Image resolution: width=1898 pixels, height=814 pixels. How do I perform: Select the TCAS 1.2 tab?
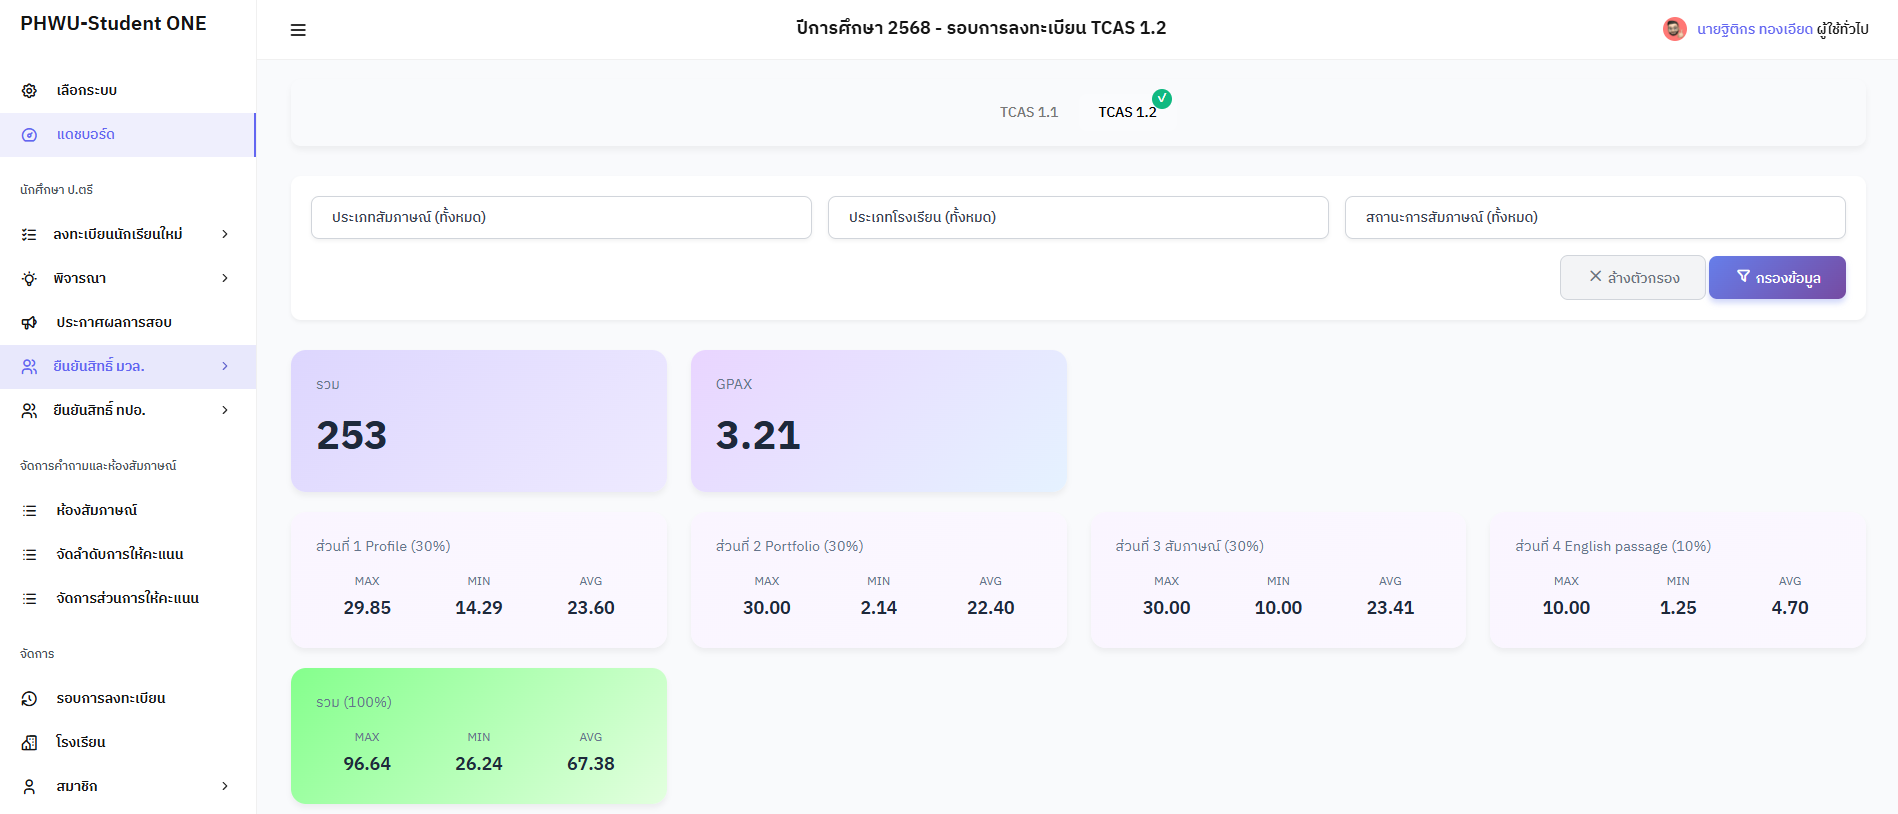point(1127,112)
